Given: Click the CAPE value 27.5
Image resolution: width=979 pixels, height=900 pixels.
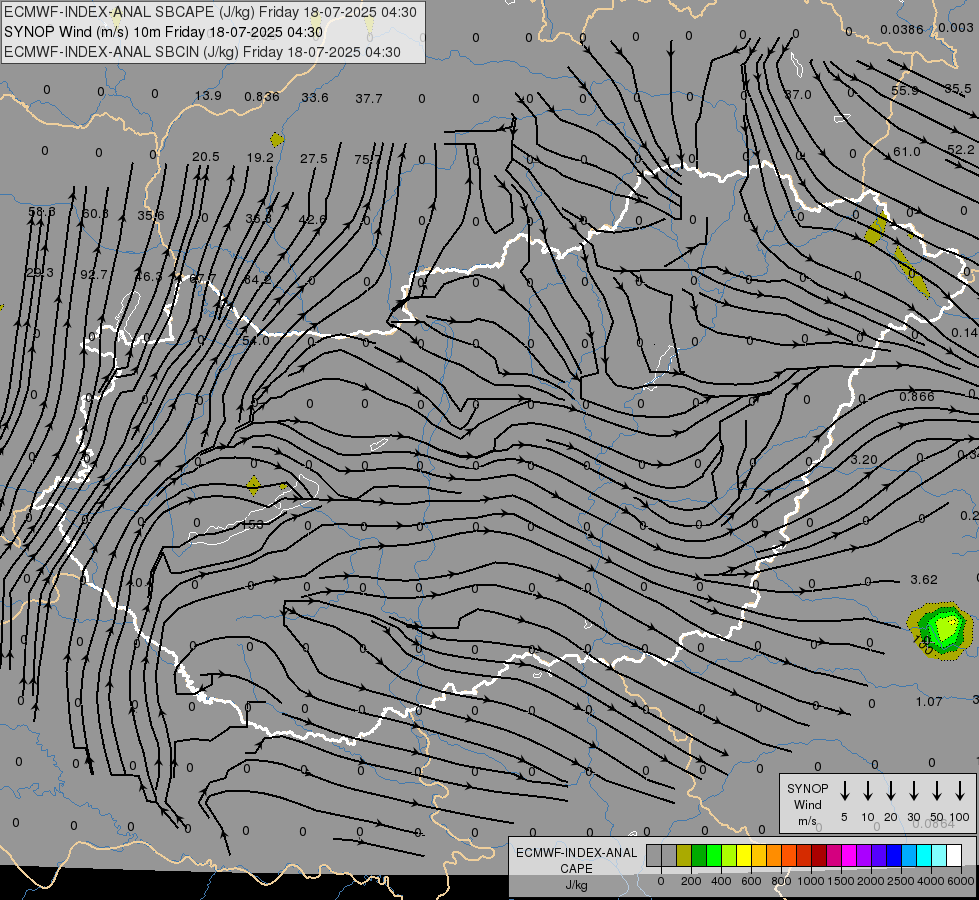Looking at the screenshot, I should click(313, 159).
